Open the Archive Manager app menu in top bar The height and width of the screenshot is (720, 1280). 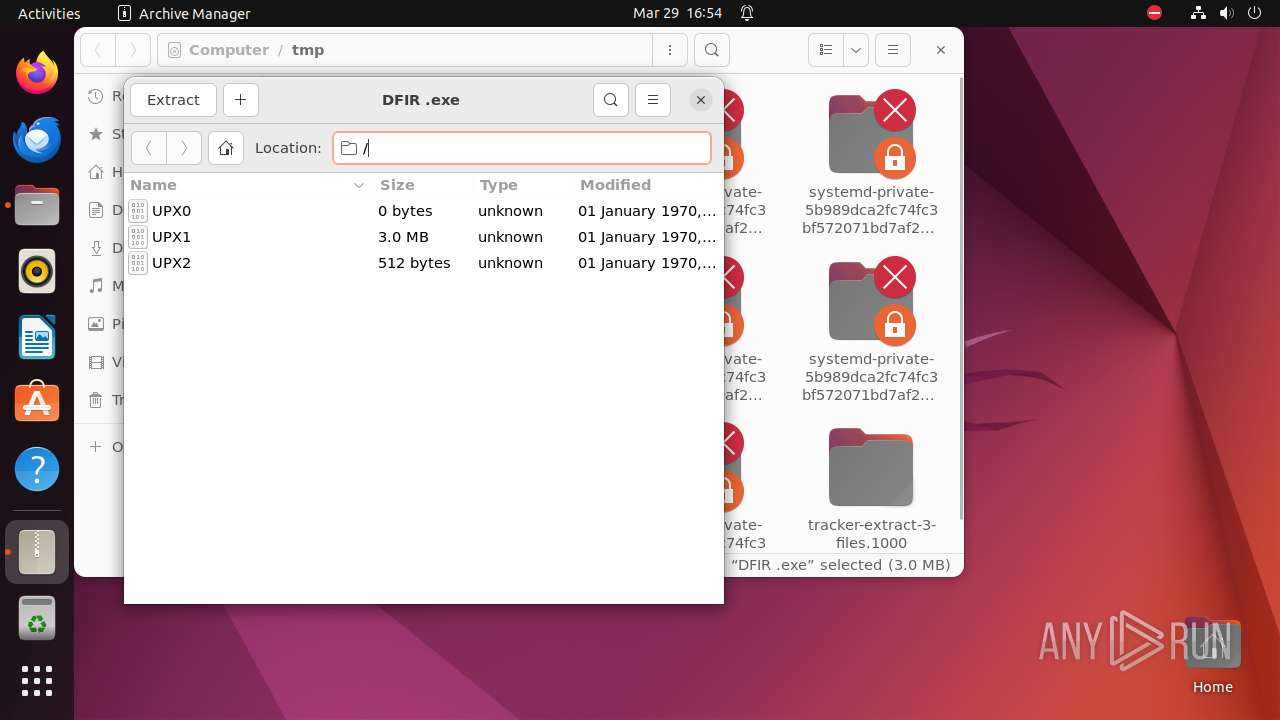(x=184, y=13)
